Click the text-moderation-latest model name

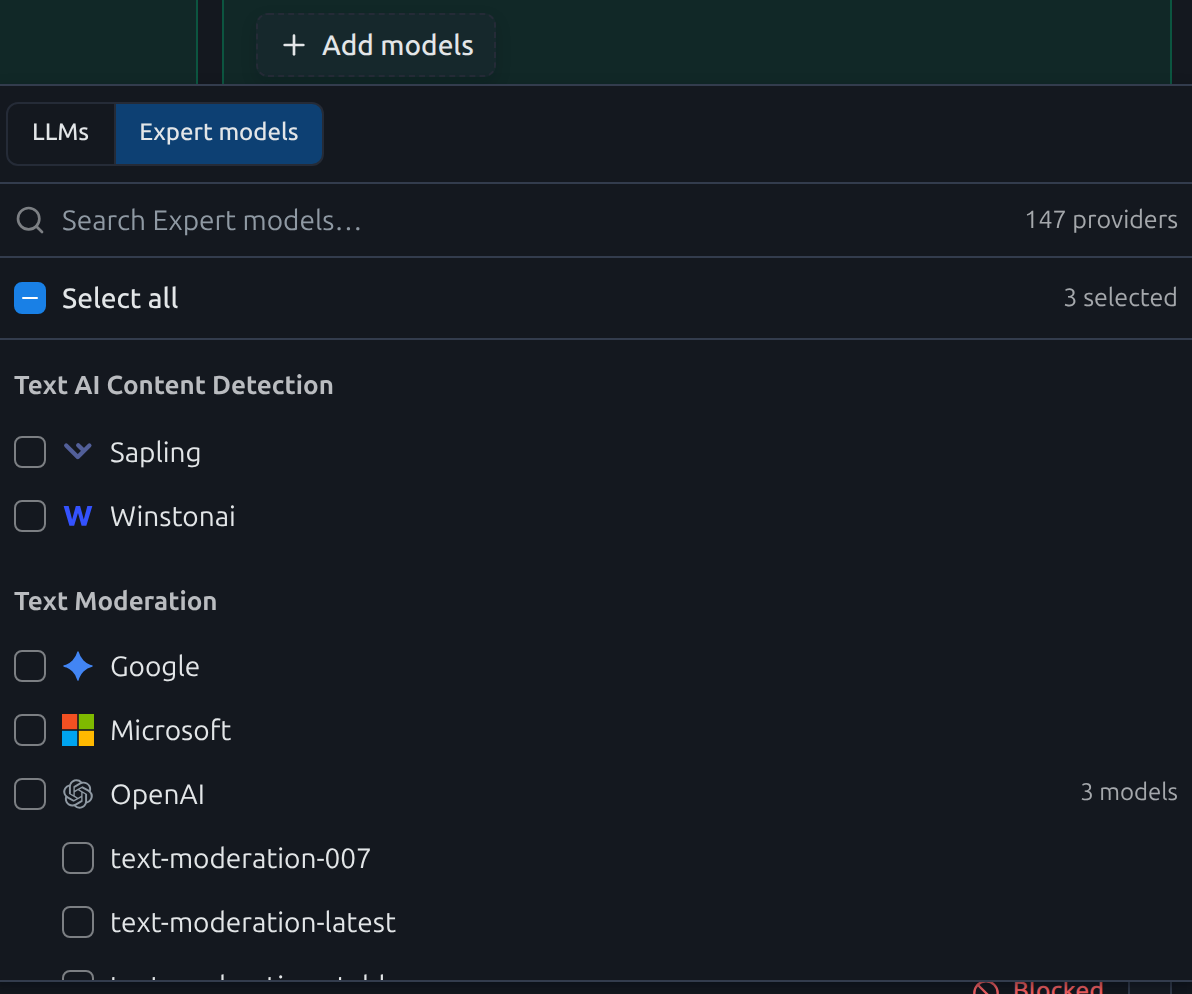pyautogui.click(x=253, y=922)
